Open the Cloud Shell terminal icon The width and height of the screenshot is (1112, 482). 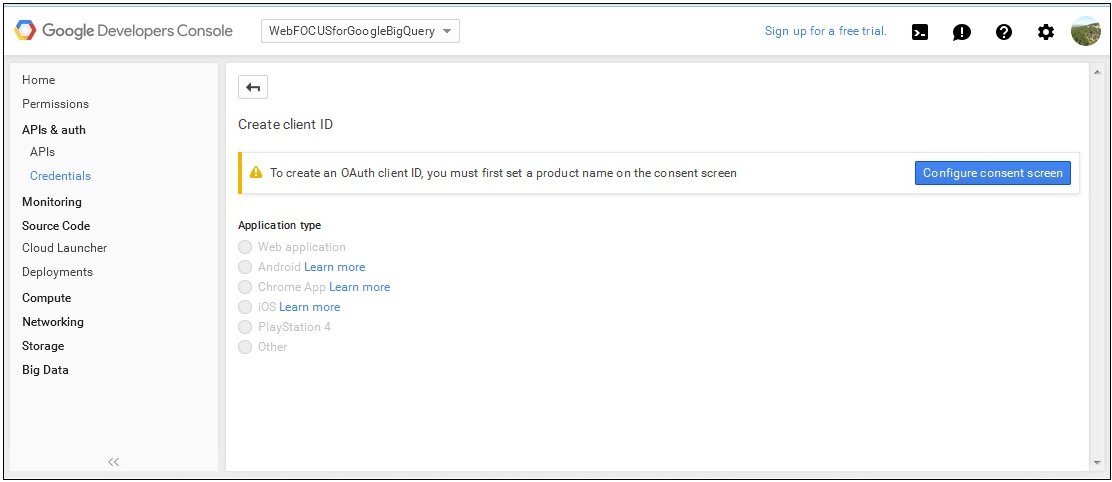point(920,32)
